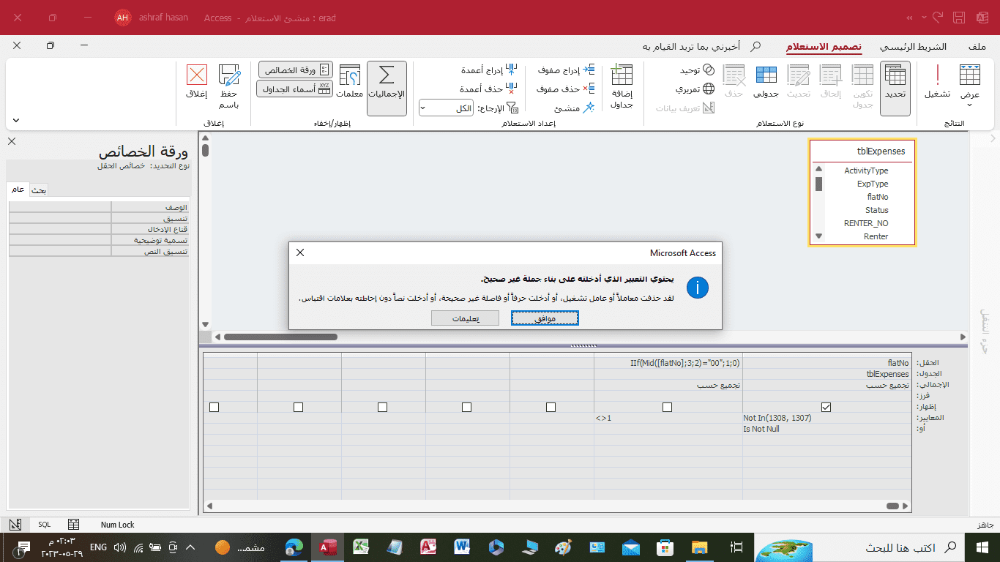Select the Union (توحيد) query option
Screen dimensions: 1000x562
(696, 70)
